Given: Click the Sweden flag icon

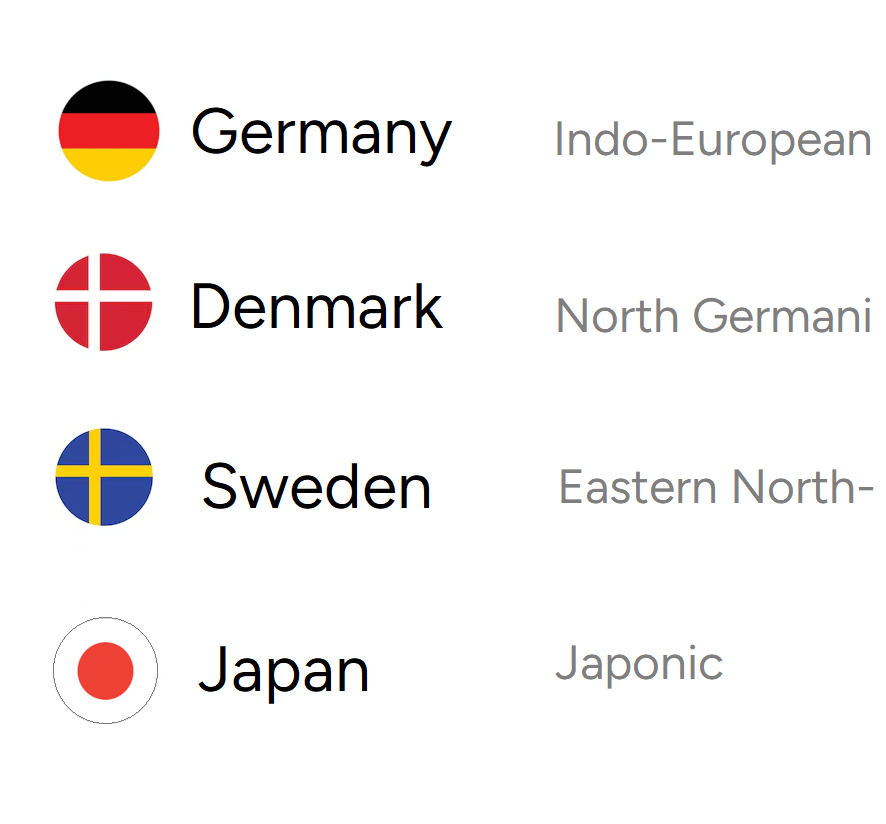Looking at the screenshot, I should pyautogui.click(x=104, y=477).
